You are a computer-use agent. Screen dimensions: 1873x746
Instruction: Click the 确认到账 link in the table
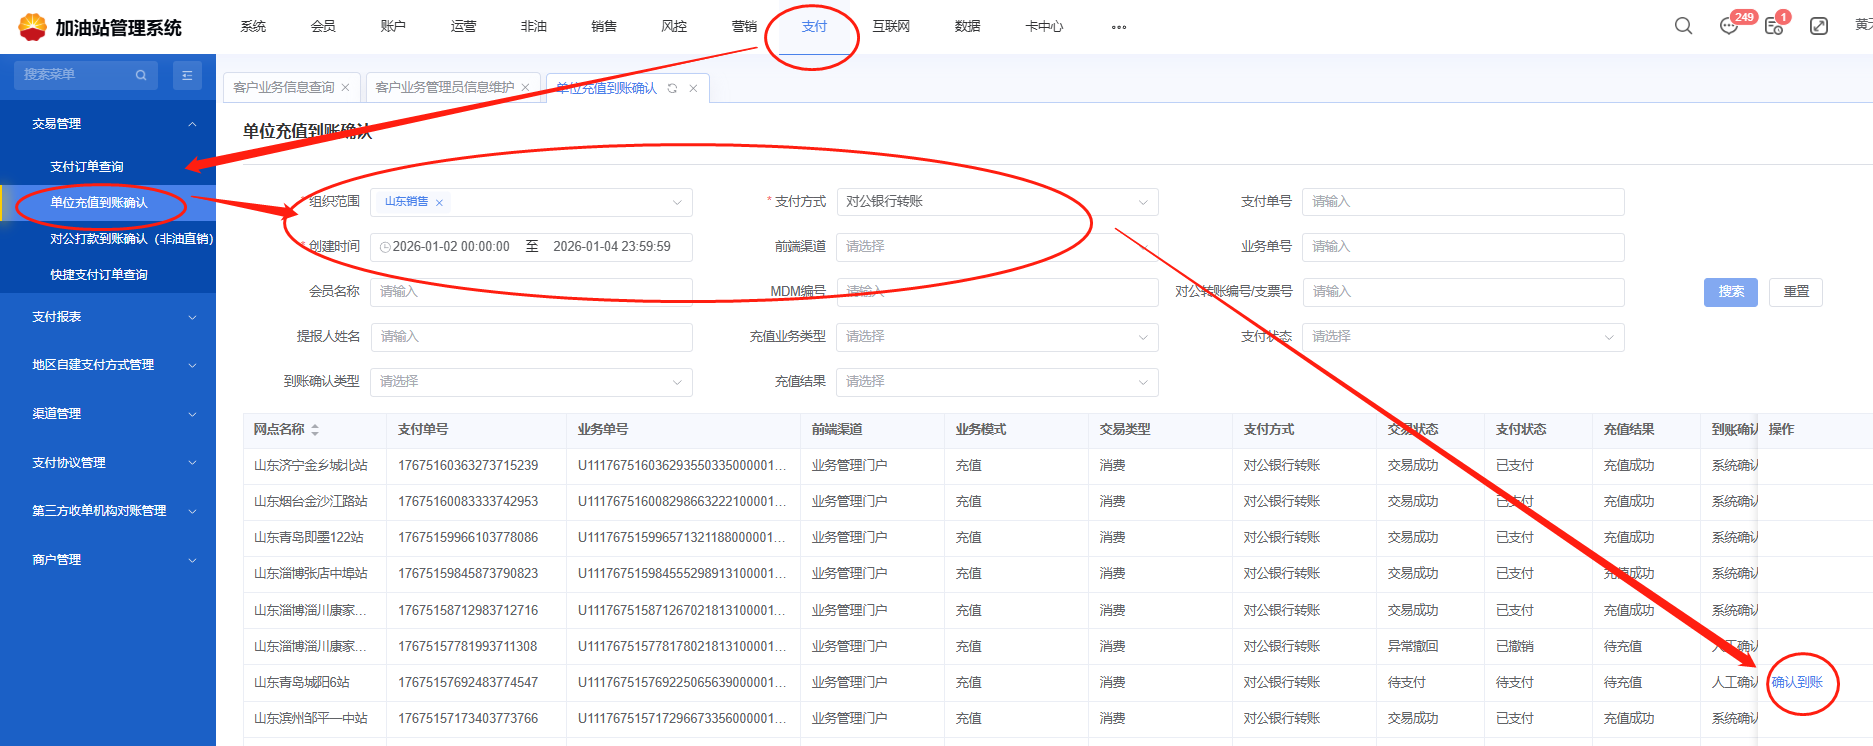tap(1797, 682)
